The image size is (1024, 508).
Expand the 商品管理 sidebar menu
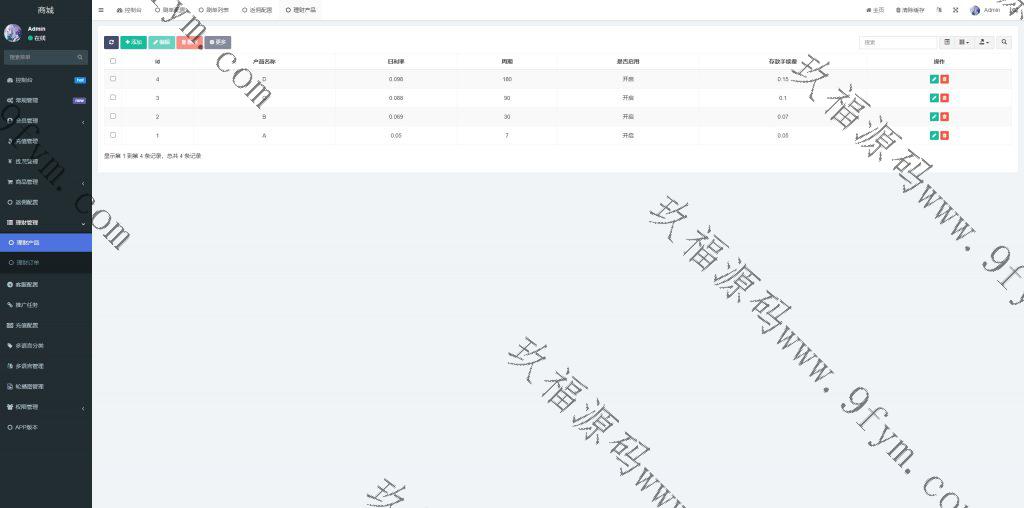pyautogui.click(x=45, y=182)
